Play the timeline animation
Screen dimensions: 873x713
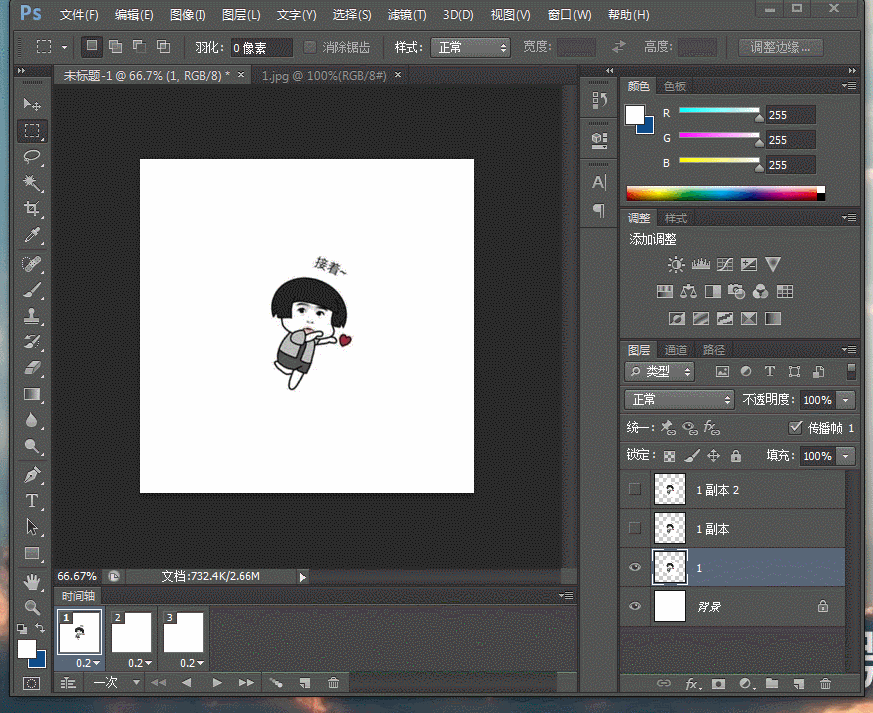click(217, 683)
